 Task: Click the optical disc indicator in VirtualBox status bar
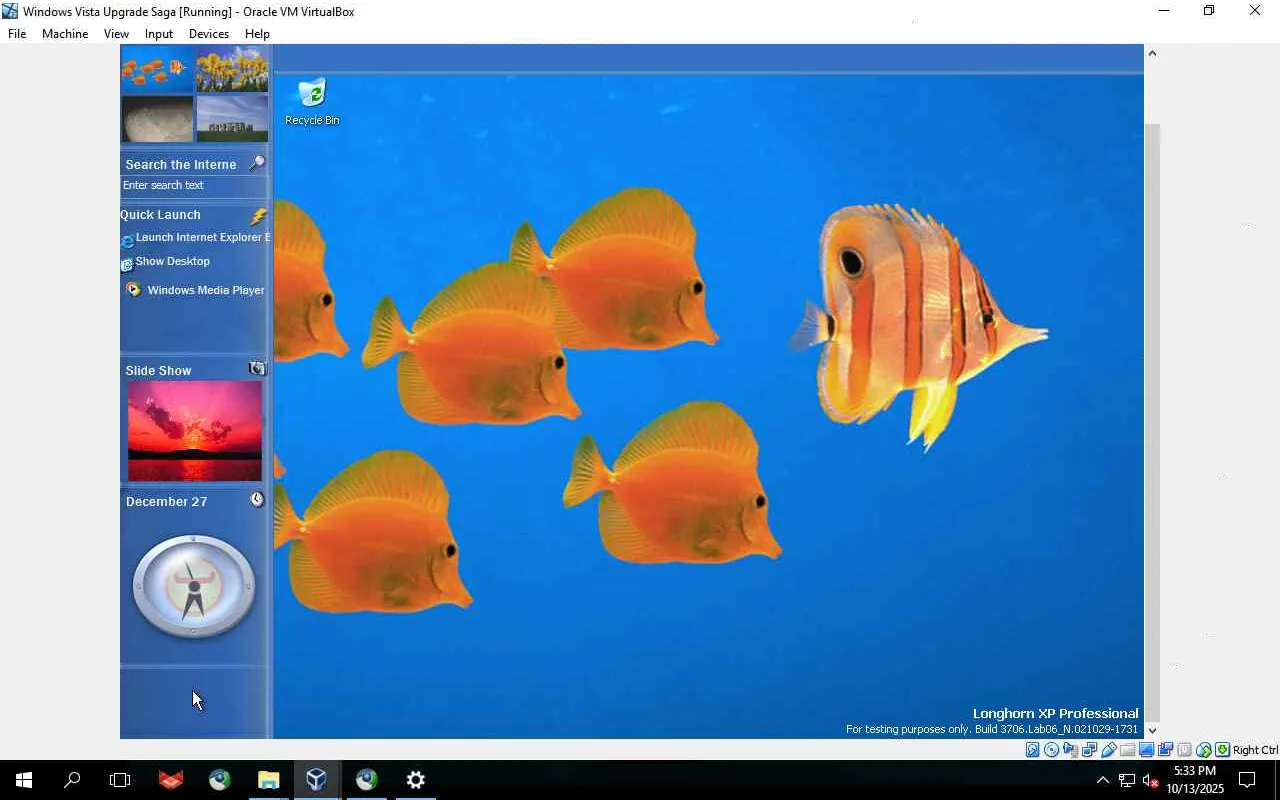point(1052,750)
